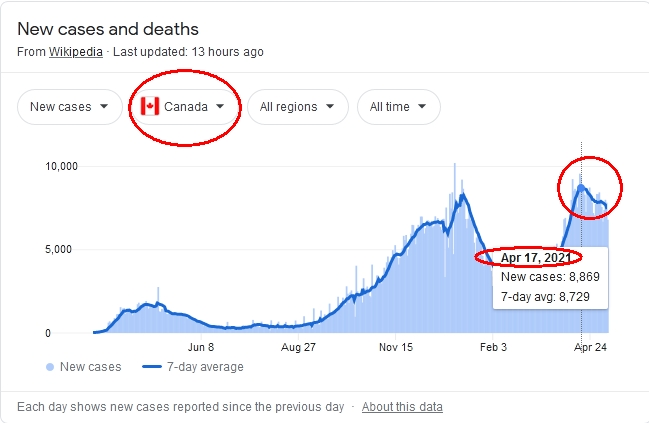Click the Aug 27 axis label
Image resolution: width=649 pixels, height=423 pixels.
pos(298,347)
